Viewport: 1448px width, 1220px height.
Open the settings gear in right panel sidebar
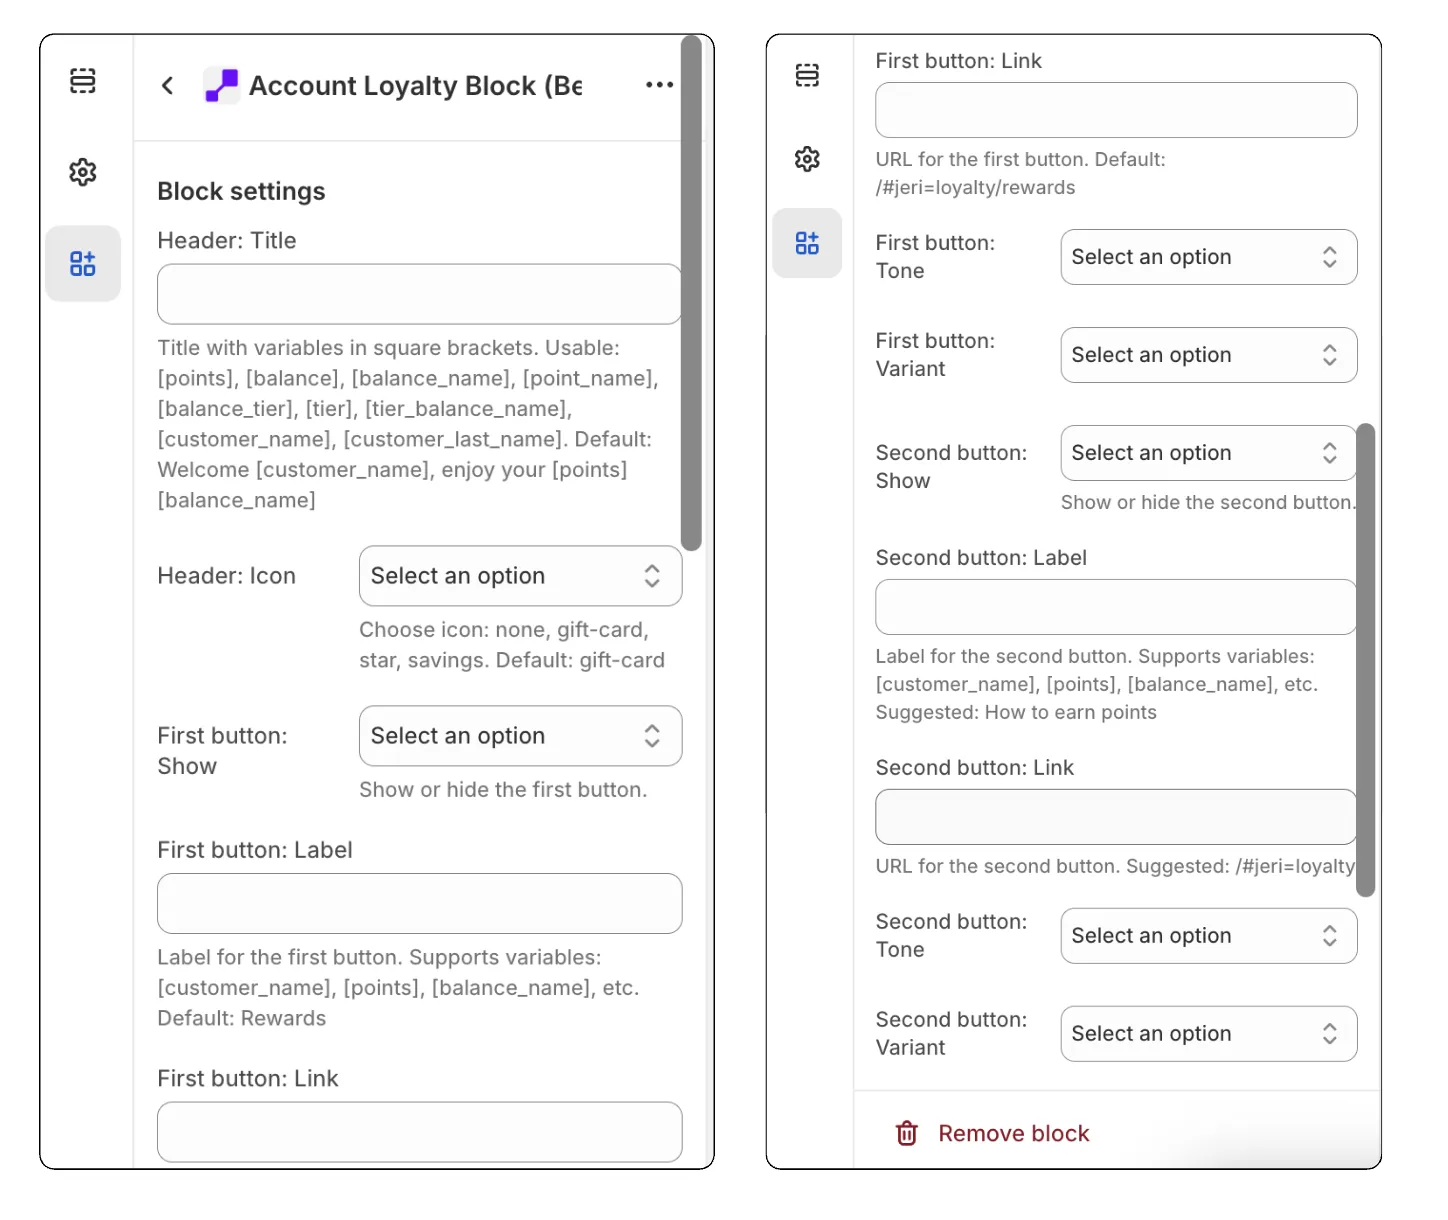pyautogui.click(x=807, y=159)
